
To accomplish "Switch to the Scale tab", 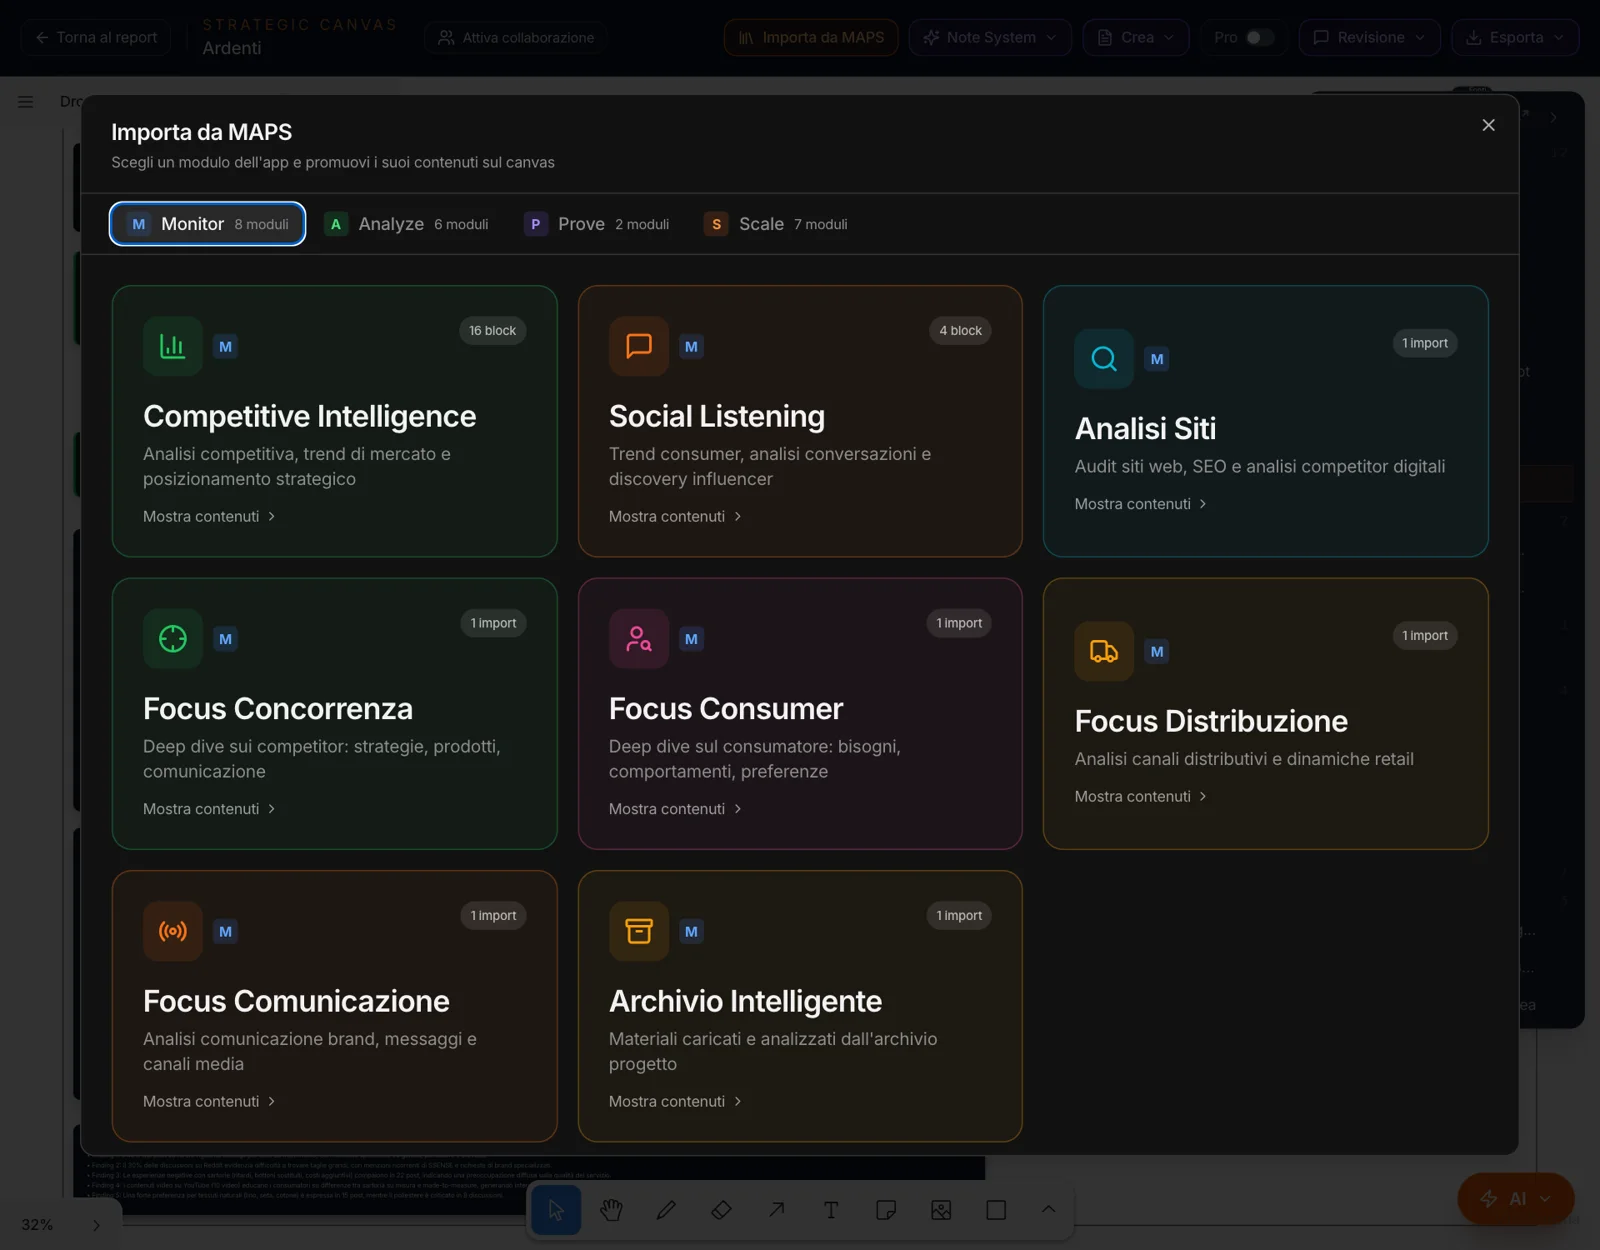I will 776,224.
